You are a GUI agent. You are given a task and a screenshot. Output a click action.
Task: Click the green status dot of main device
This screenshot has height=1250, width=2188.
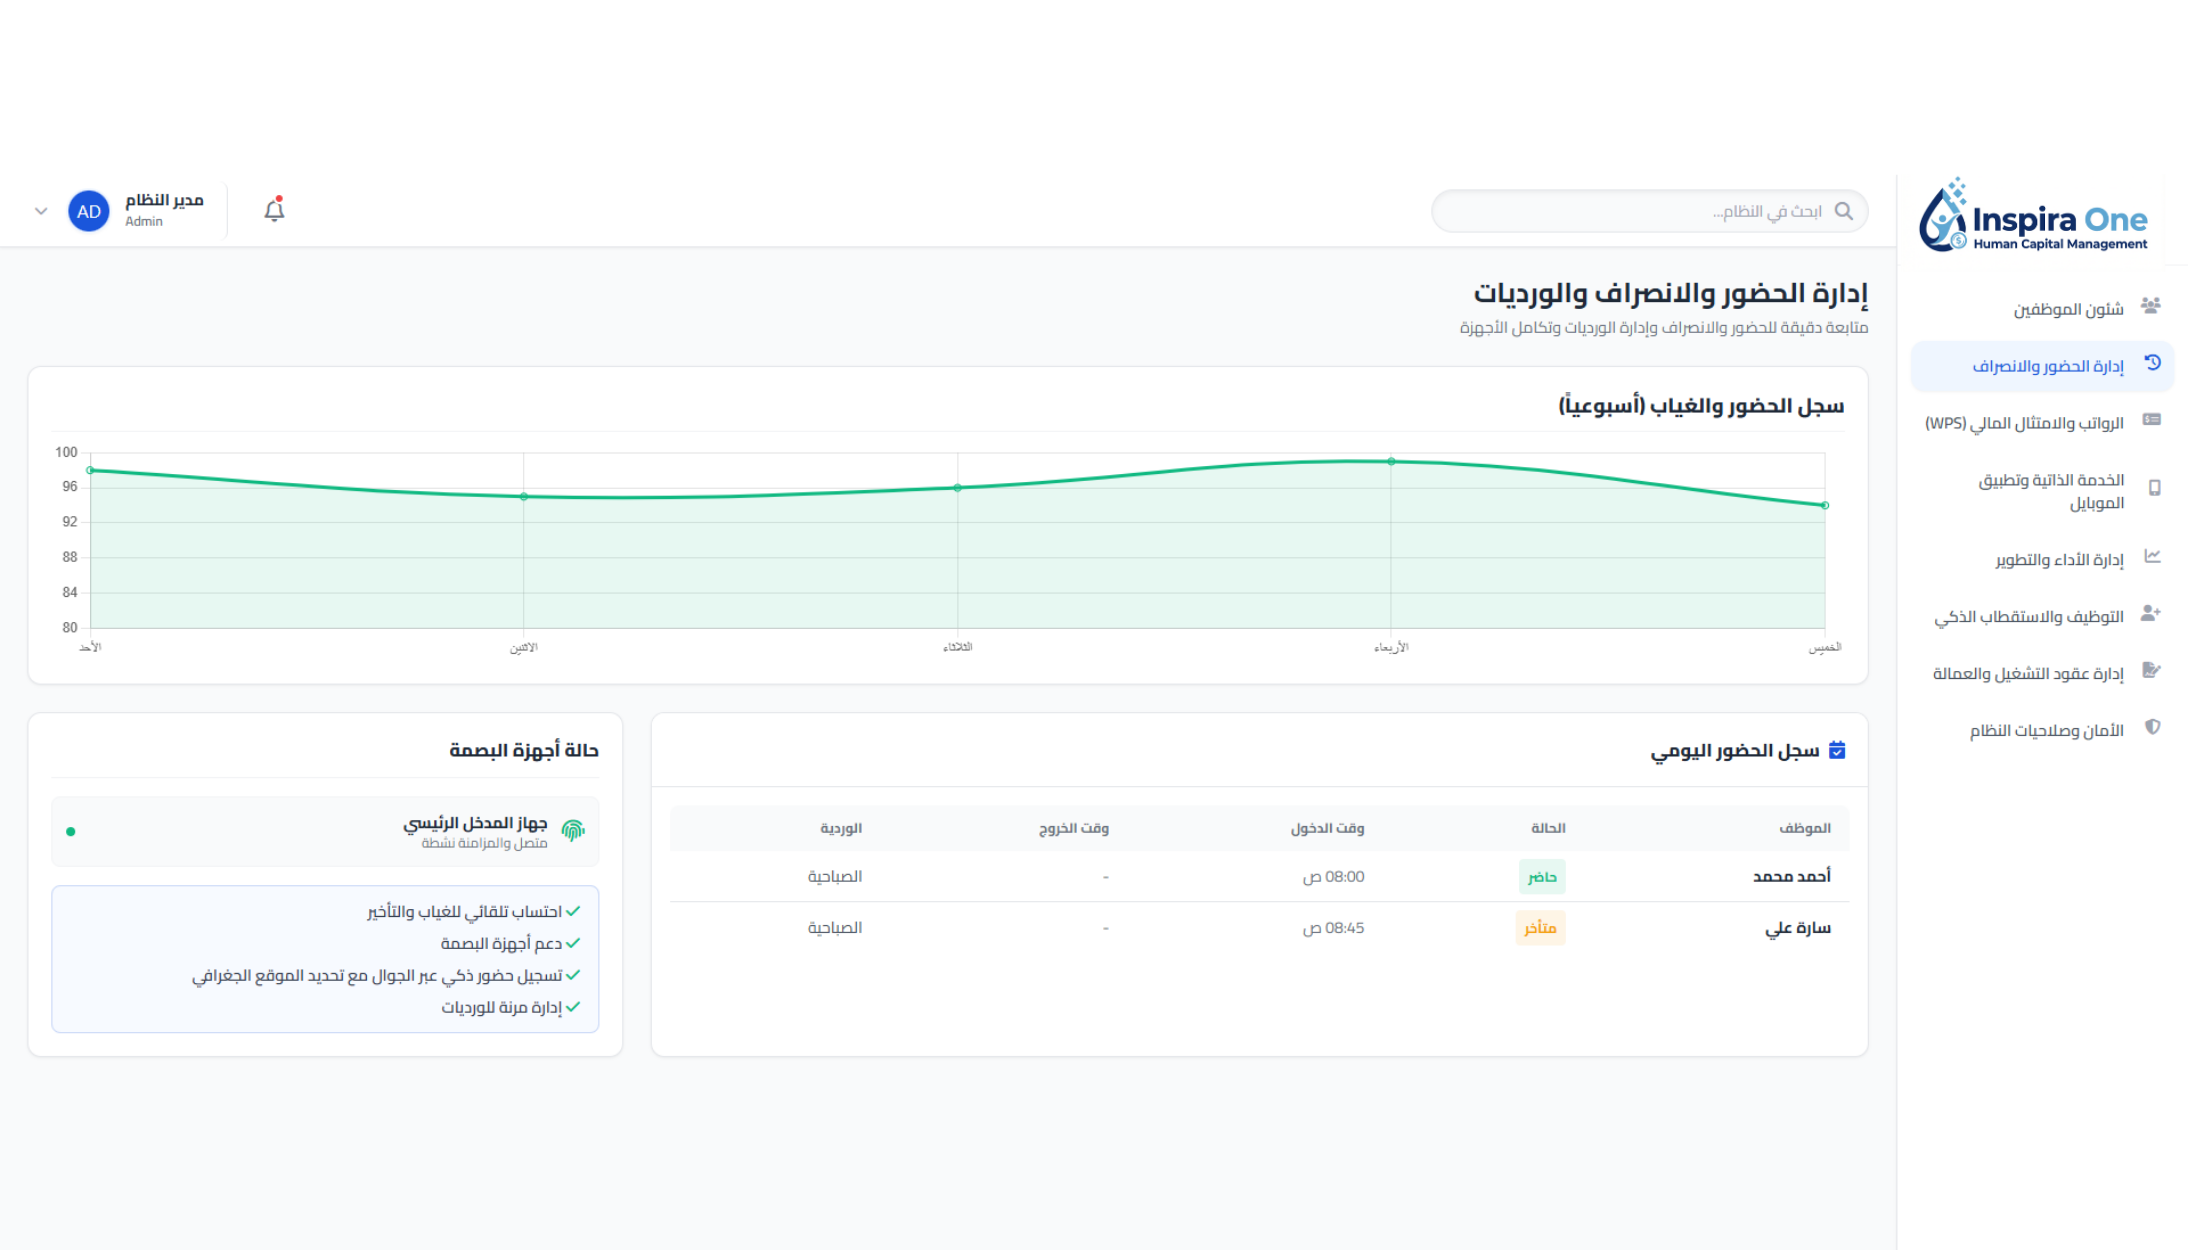click(x=71, y=832)
